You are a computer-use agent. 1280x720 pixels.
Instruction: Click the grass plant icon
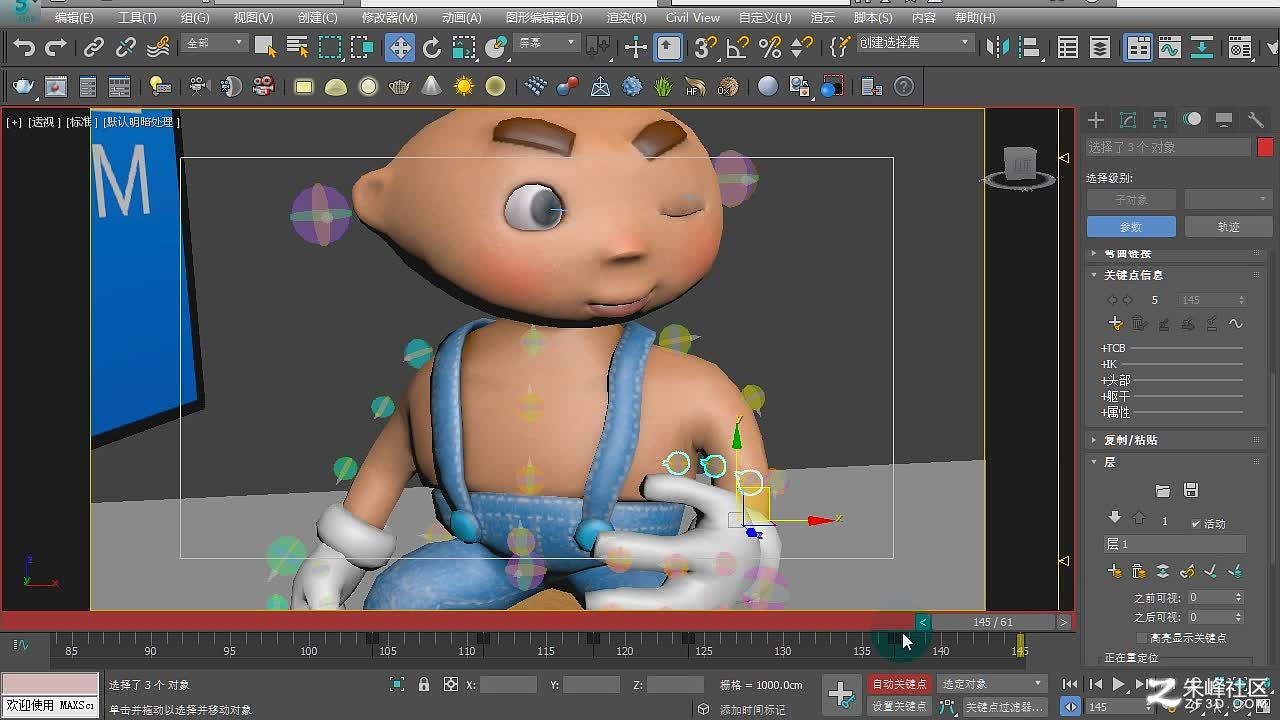(x=664, y=87)
